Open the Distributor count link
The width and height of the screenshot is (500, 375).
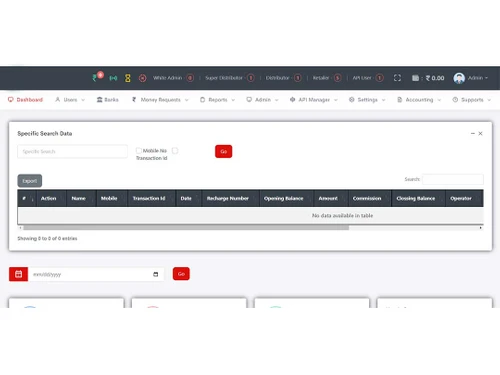tap(283, 78)
